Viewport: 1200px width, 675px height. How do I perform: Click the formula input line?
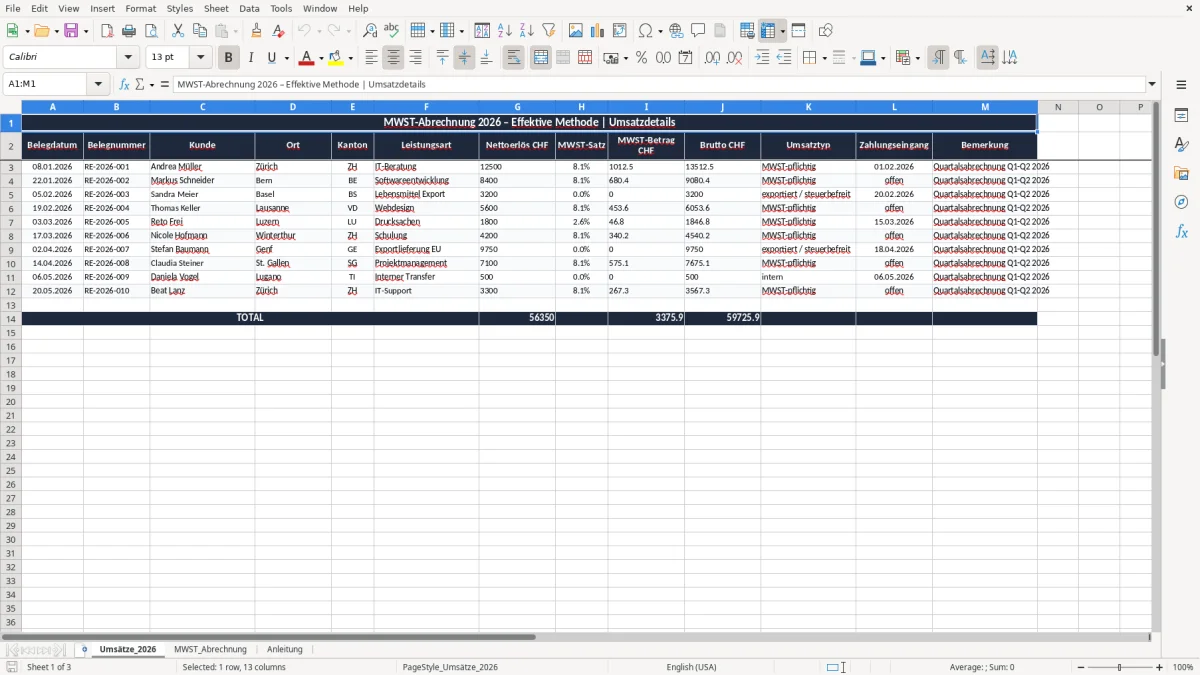coord(658,85)
